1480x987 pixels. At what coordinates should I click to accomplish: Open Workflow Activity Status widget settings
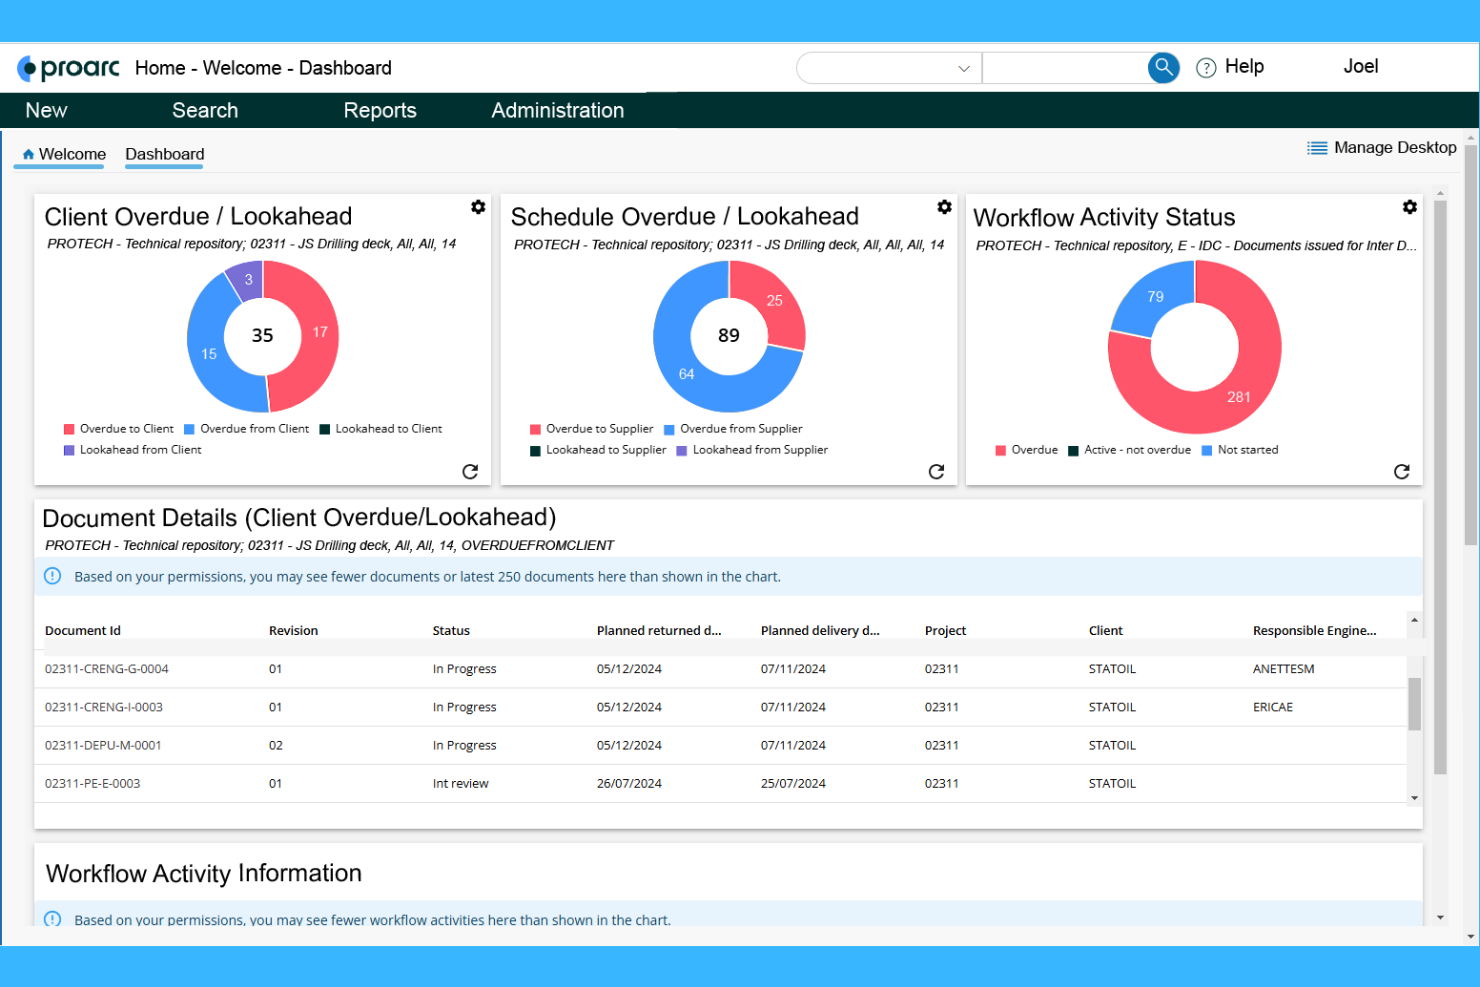1410,207
